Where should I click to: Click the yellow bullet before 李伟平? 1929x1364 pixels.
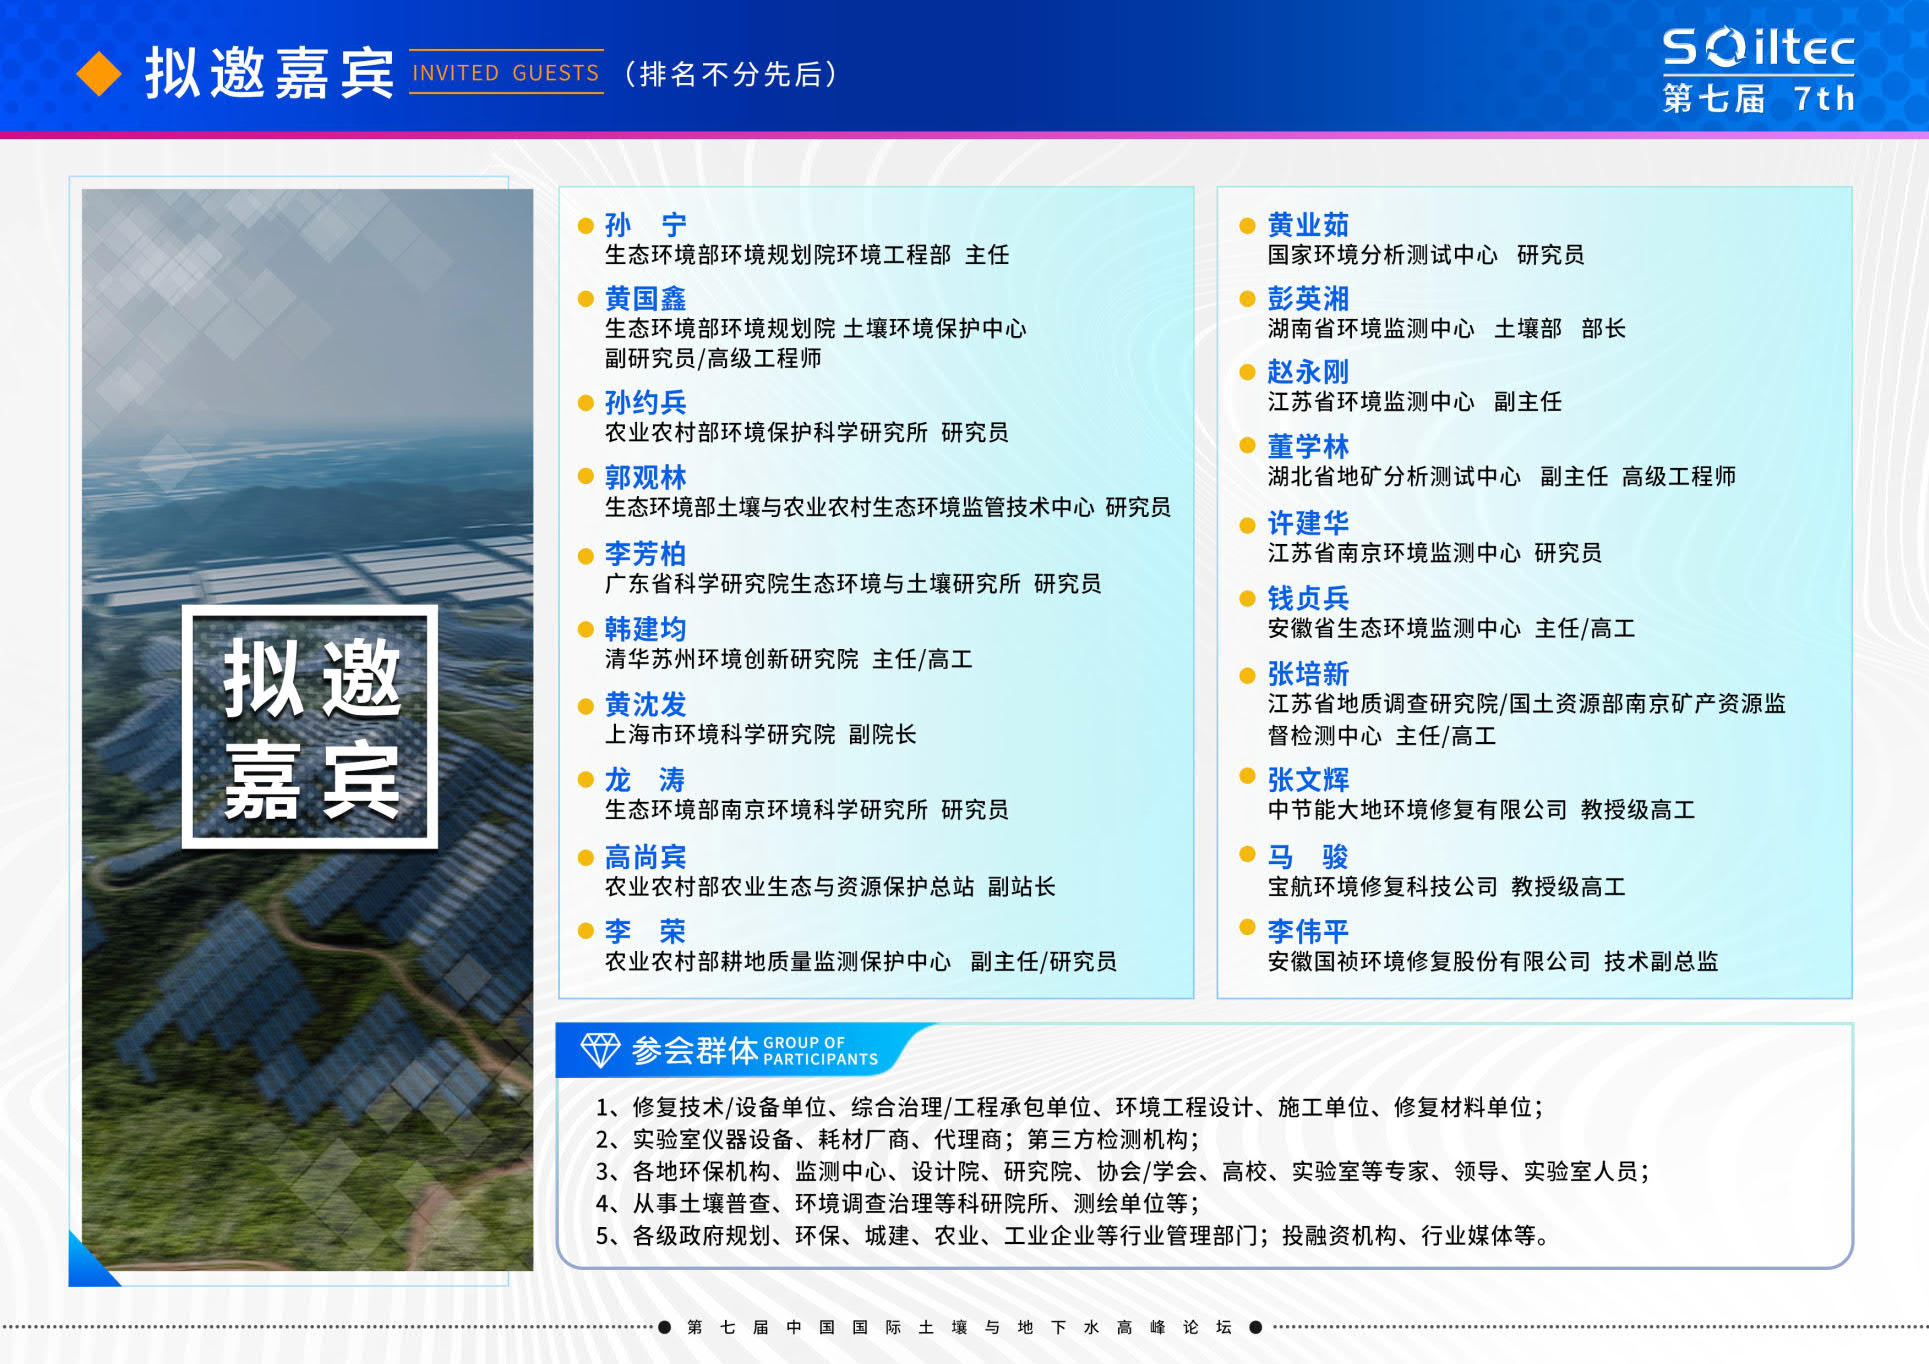click(x=1247, y=927)
